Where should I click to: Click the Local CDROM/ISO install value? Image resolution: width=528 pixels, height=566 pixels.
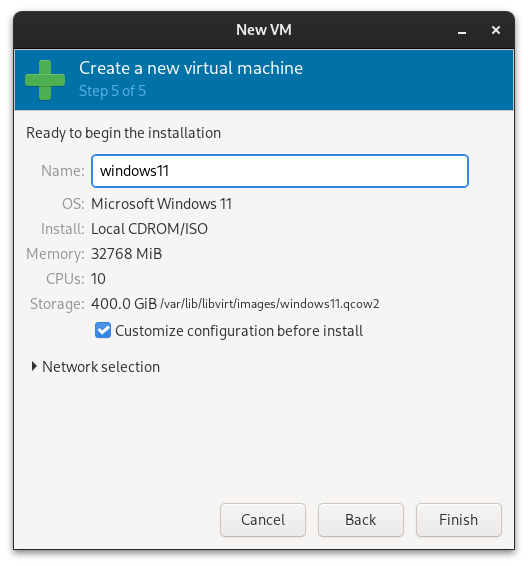(149, 229)
